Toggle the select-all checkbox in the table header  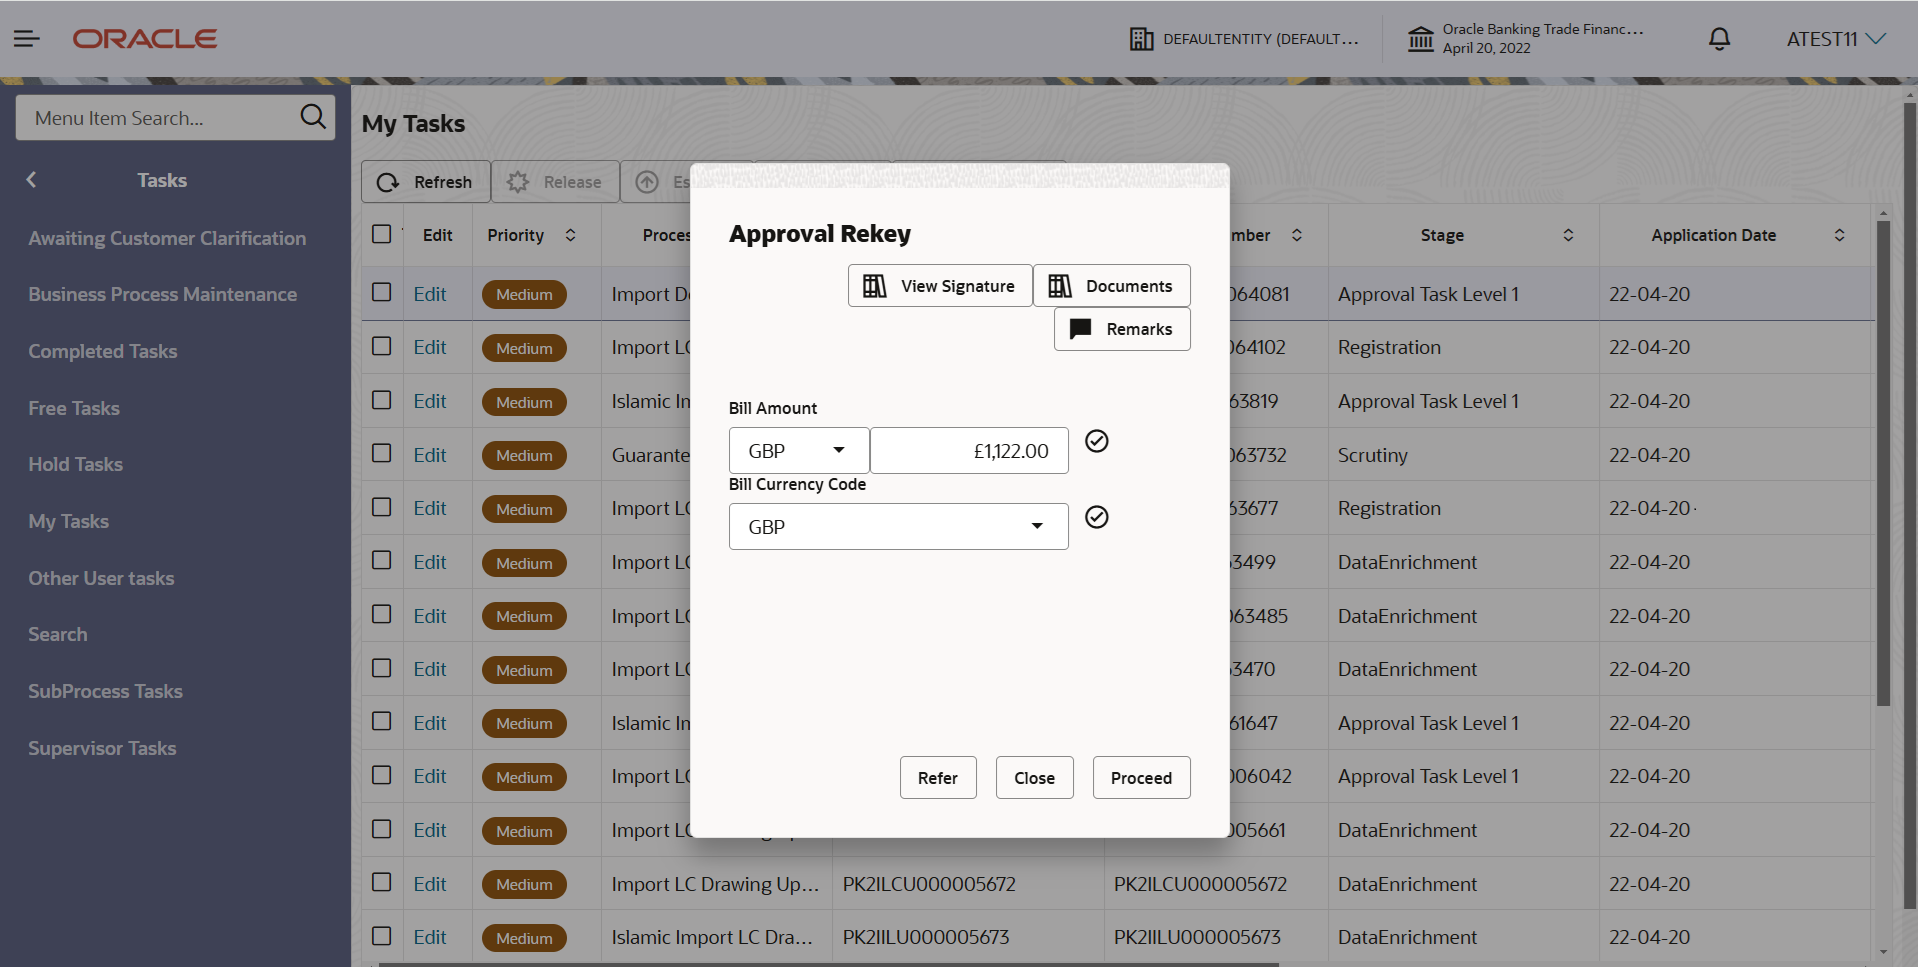point(382,234)
